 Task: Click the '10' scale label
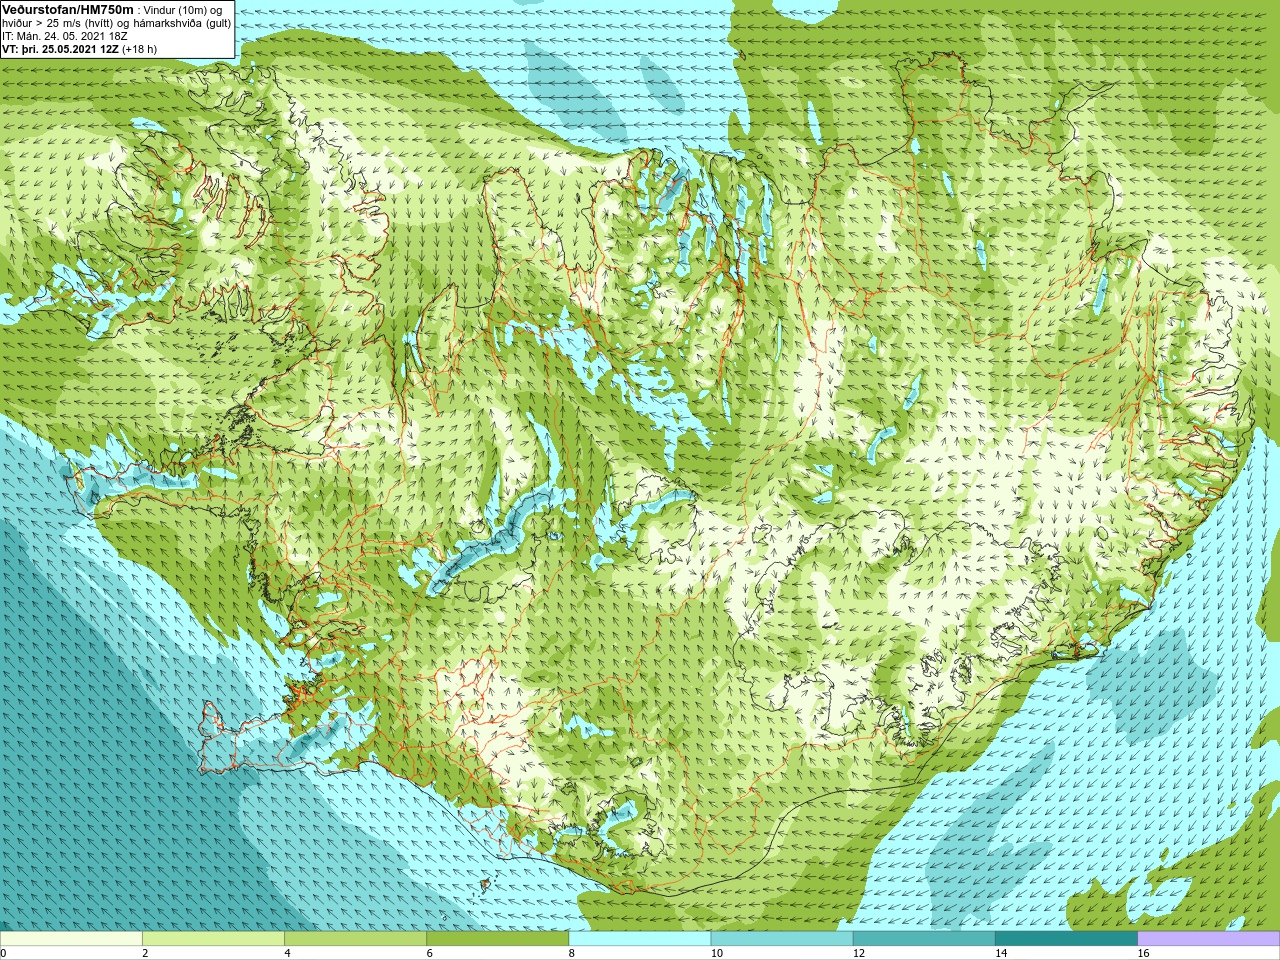tap(716, 953)
